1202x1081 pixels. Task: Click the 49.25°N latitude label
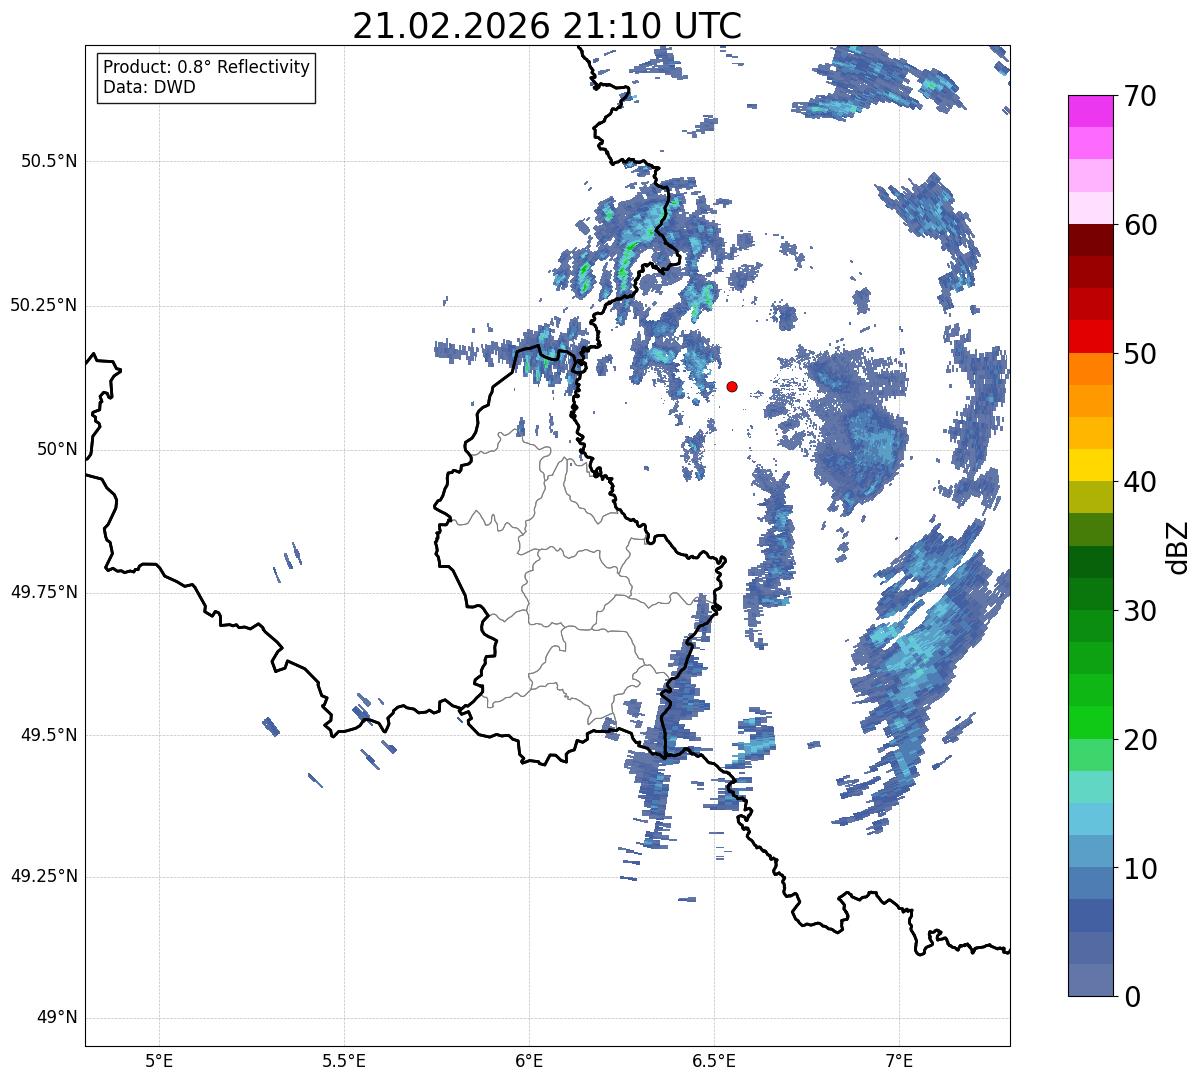[43, 877]
